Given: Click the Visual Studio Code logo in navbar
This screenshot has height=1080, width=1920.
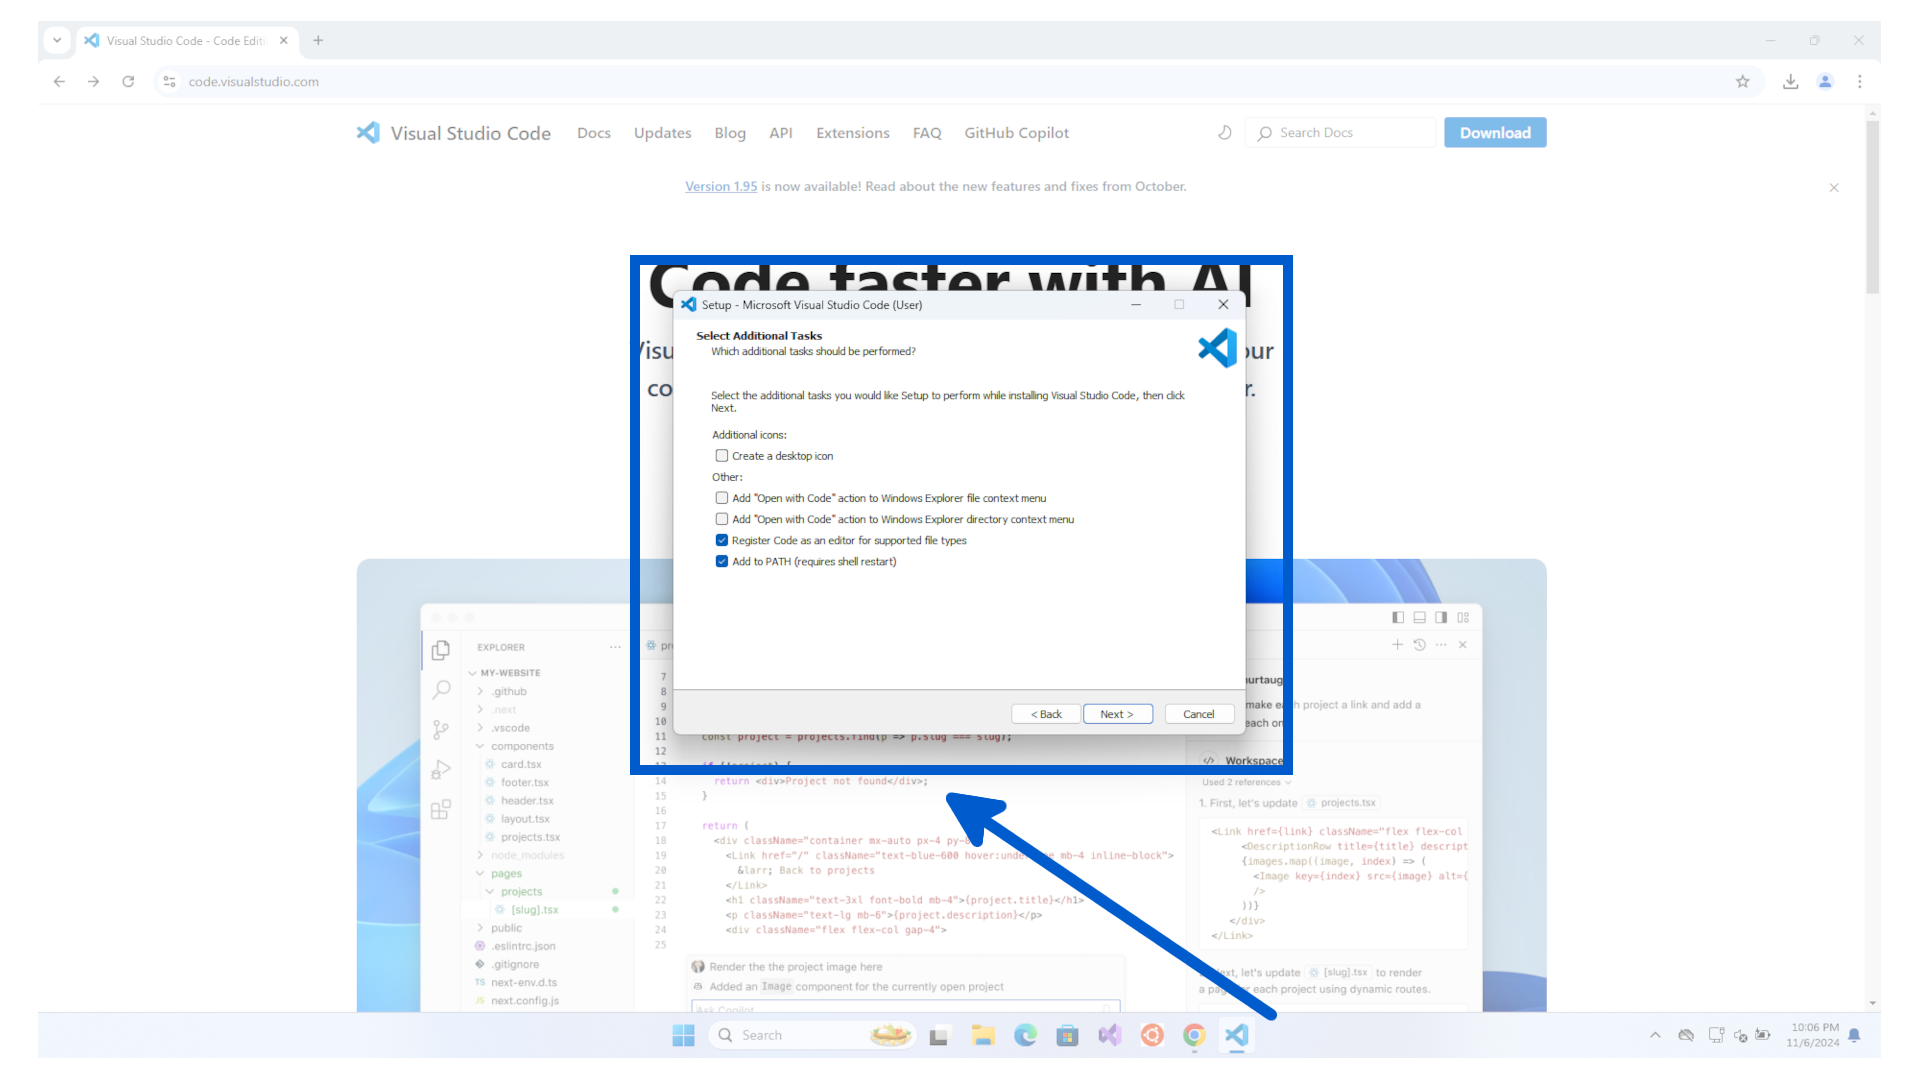Looking at the screenshot, I should coord(368,132).
